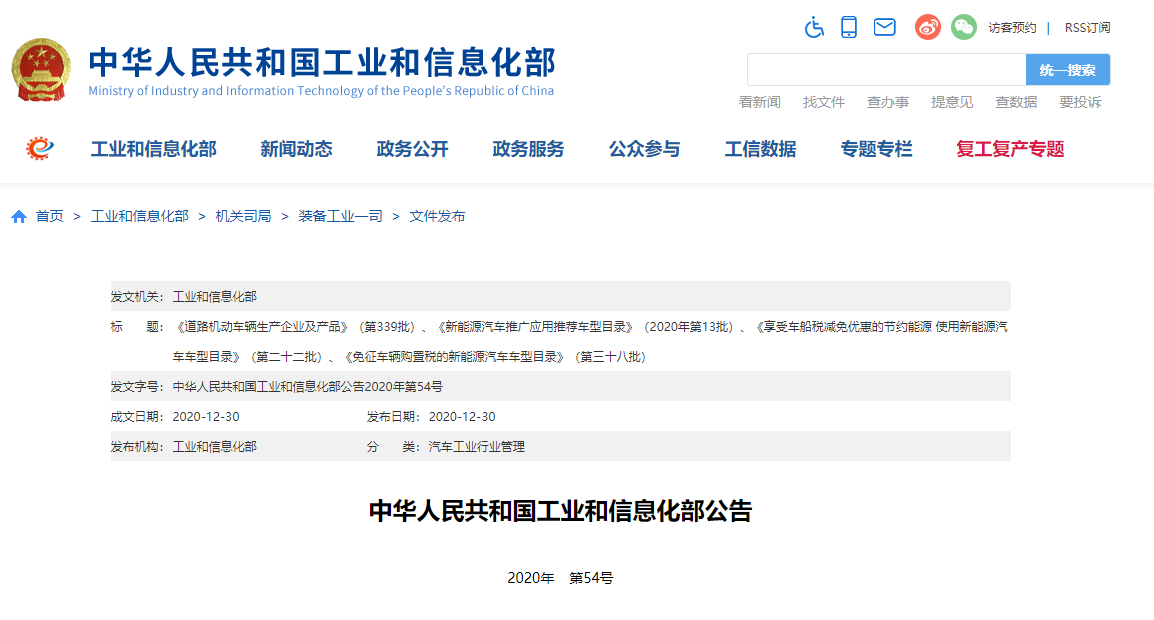Viewport: 1154px width, 620px height.
Task: Select the 政务服务 navigation item
Action: (528, 149)
